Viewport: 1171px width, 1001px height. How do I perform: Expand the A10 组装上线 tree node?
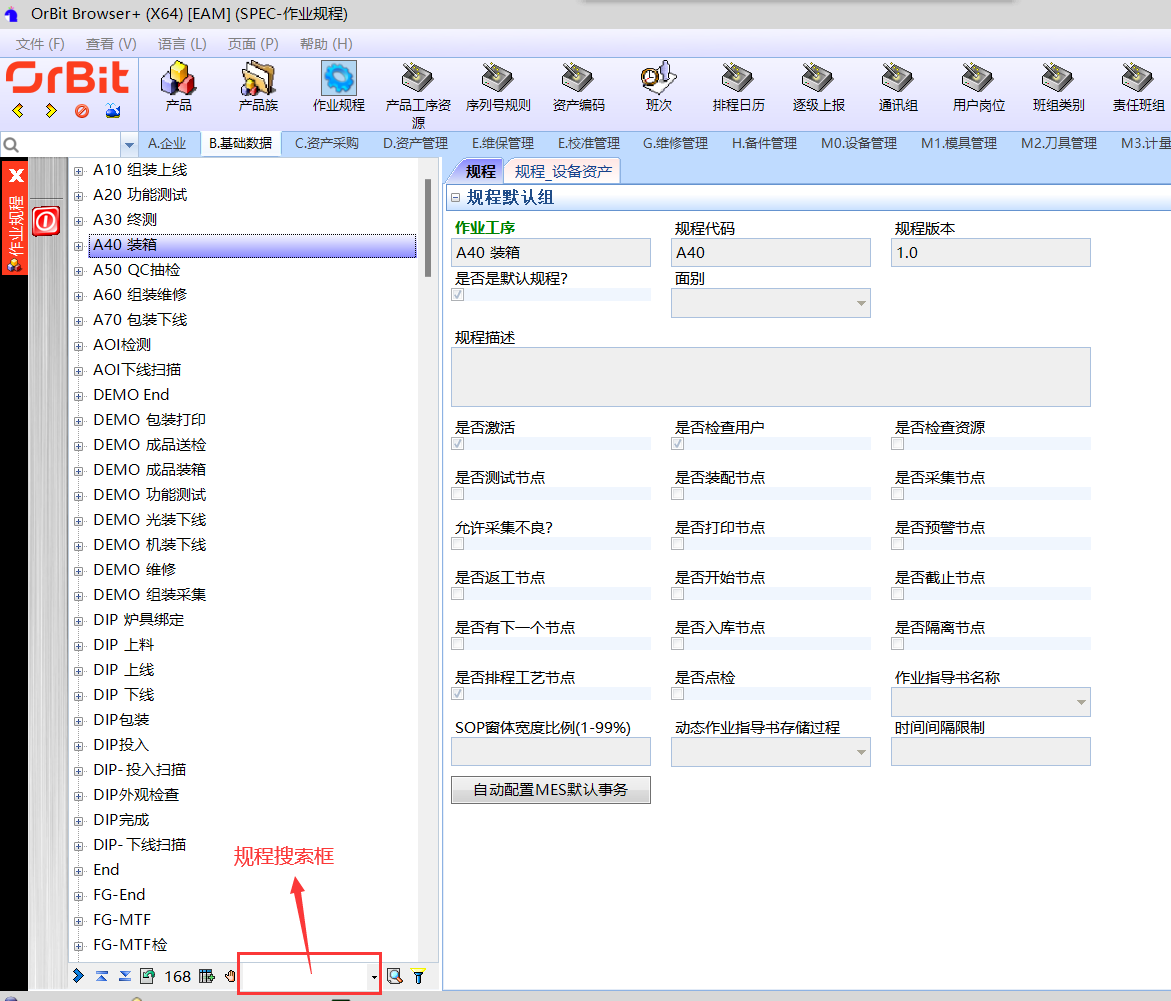click(x=78, y=171)
